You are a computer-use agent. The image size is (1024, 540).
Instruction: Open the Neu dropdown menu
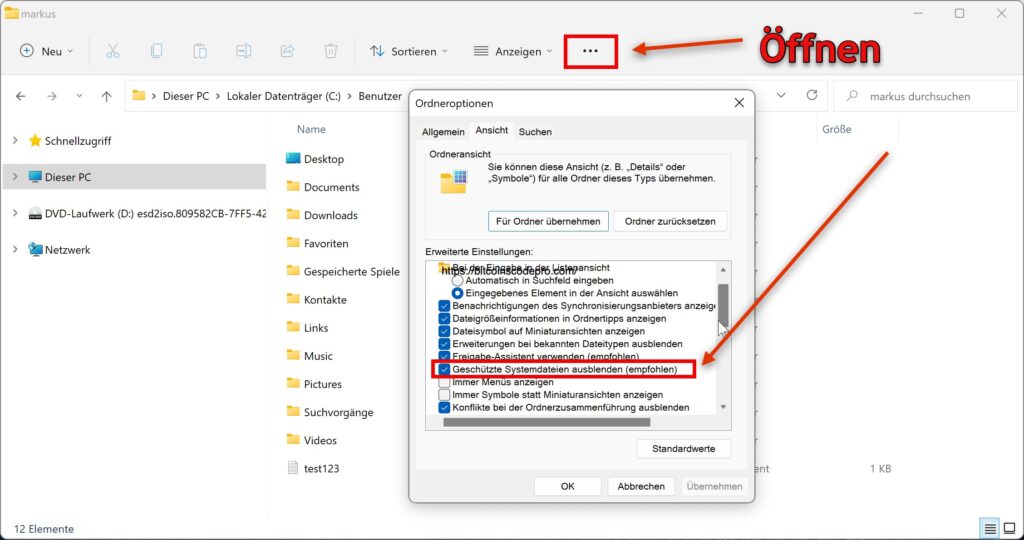click(46, 51)
